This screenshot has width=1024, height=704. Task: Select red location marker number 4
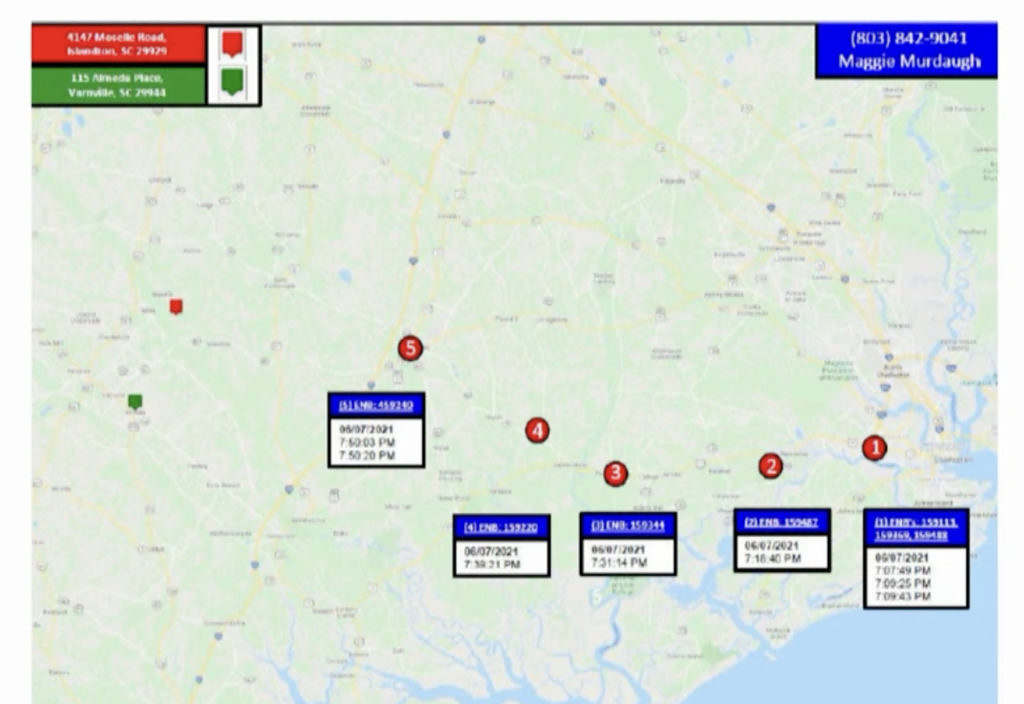point(537,430)
